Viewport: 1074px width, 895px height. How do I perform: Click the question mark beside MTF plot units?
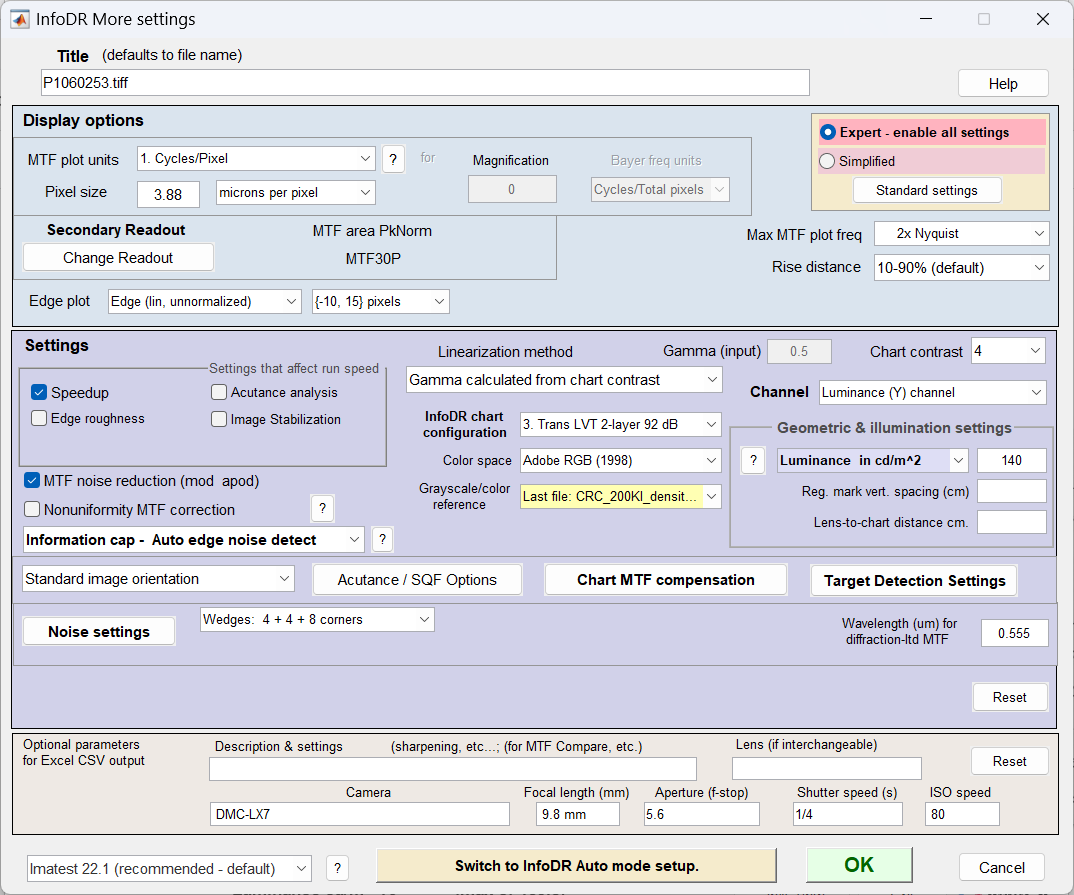click(x=393, y=159)
